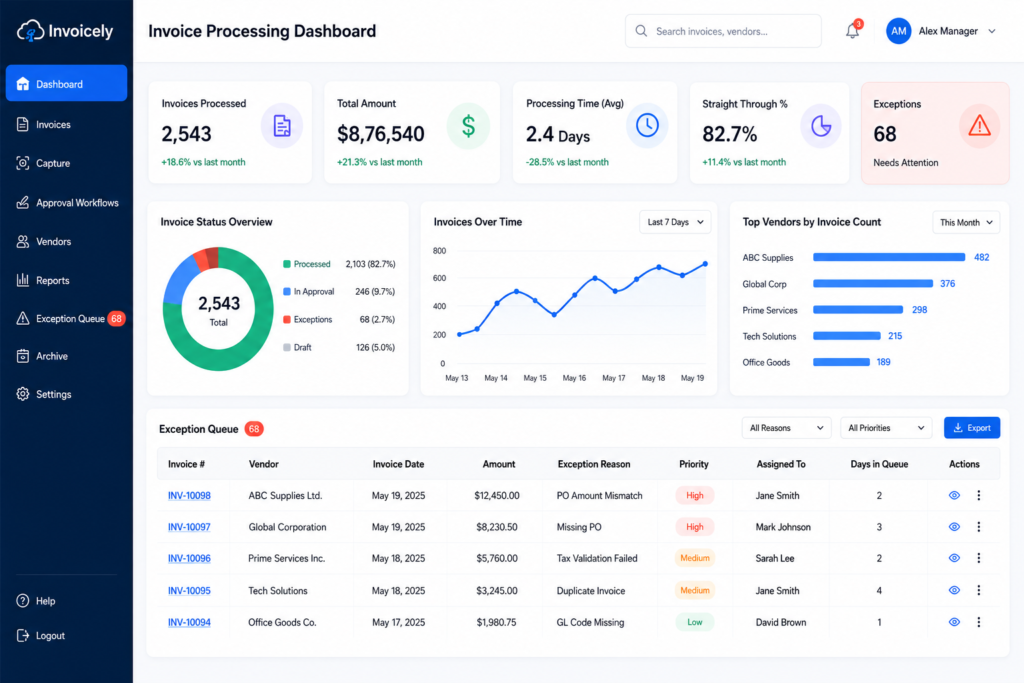
Task: Open more actions for INV-10094
Action: point(978,622)
